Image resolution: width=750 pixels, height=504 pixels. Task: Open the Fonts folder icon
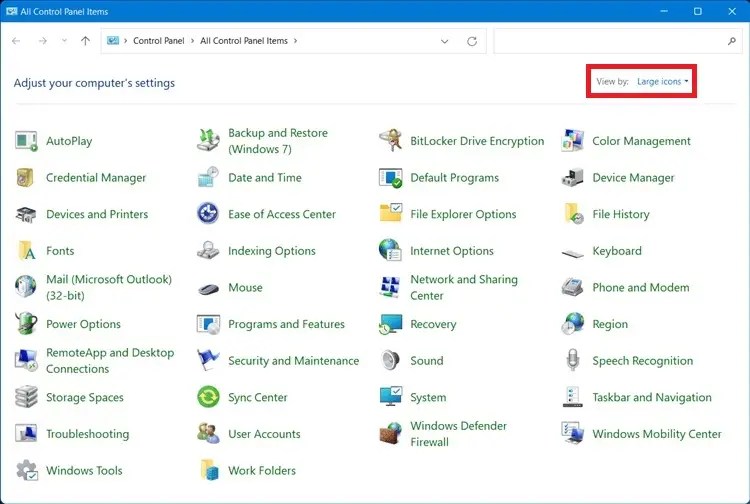(x=26, y=251)
